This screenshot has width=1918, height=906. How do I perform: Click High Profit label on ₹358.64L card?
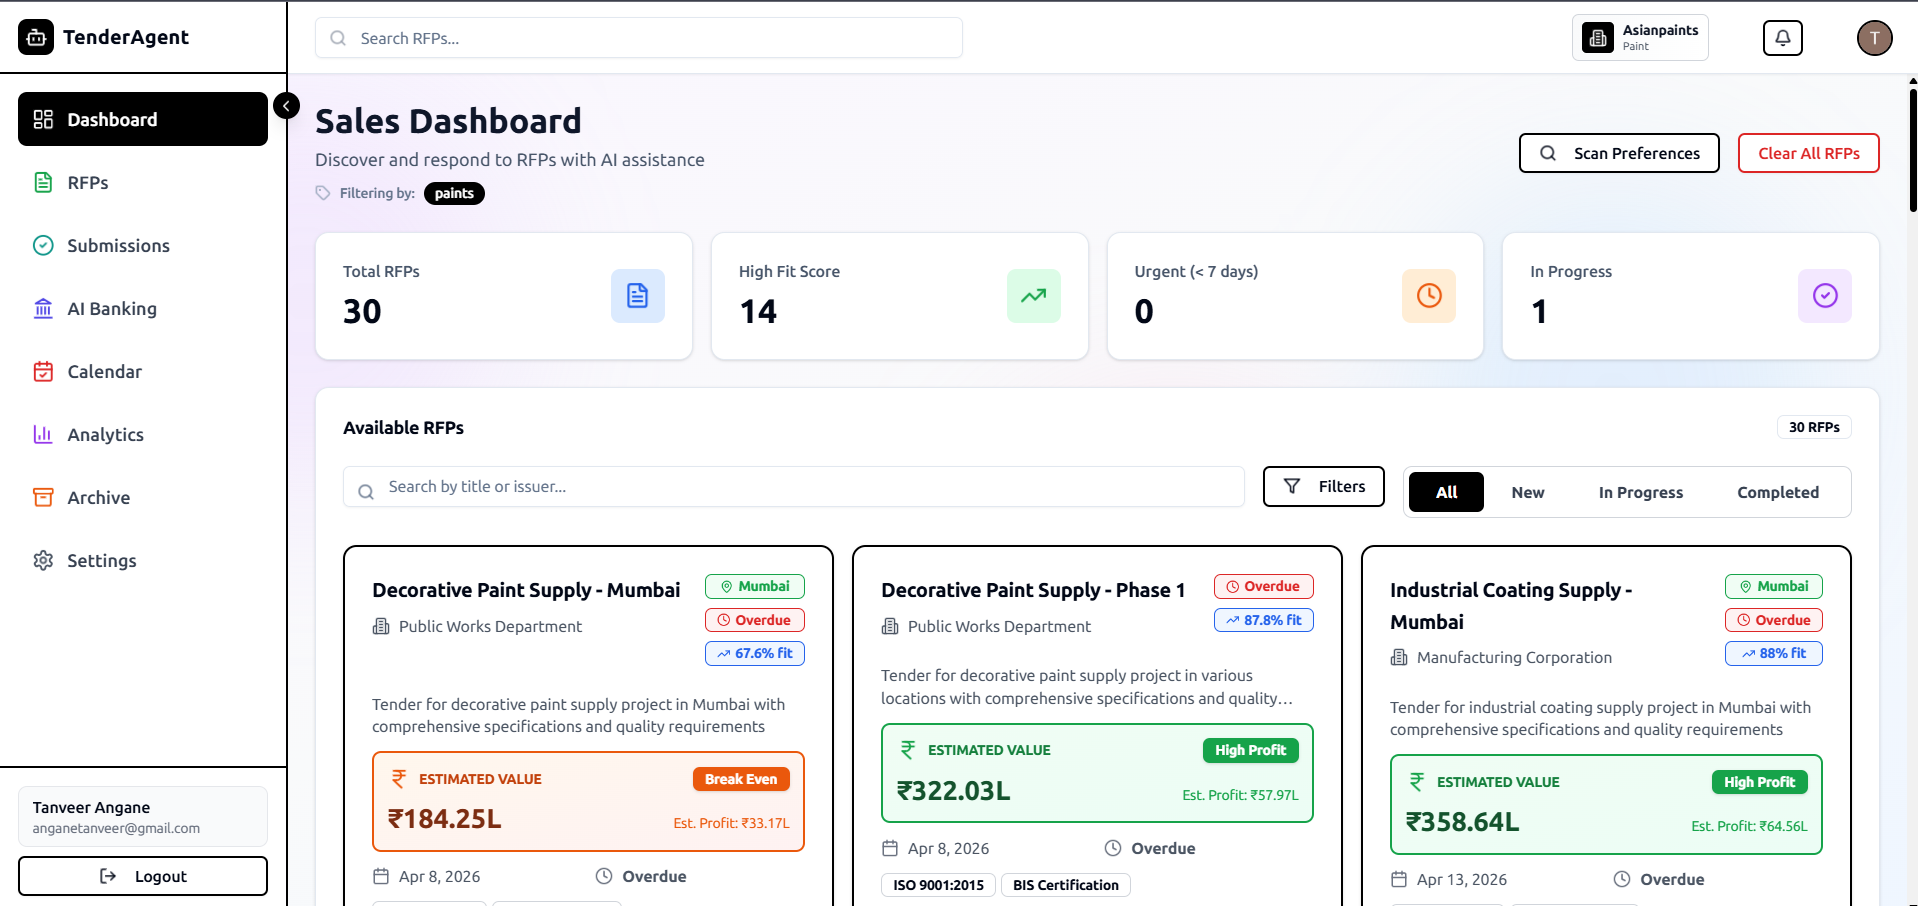(x=1759, y=782)
